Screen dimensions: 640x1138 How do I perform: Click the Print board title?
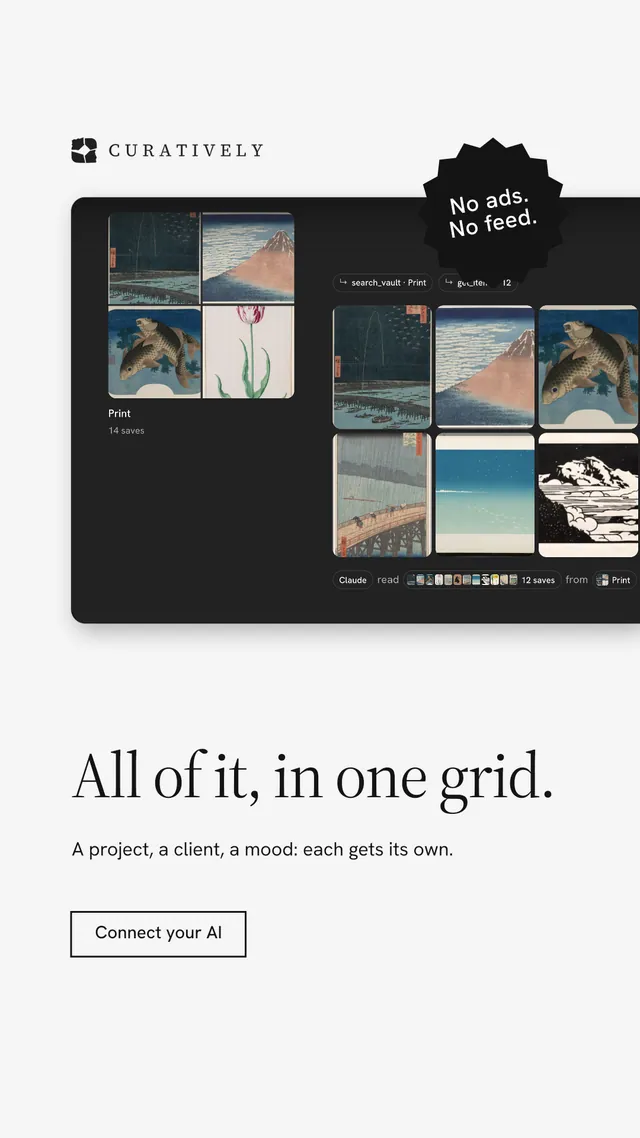120,413
